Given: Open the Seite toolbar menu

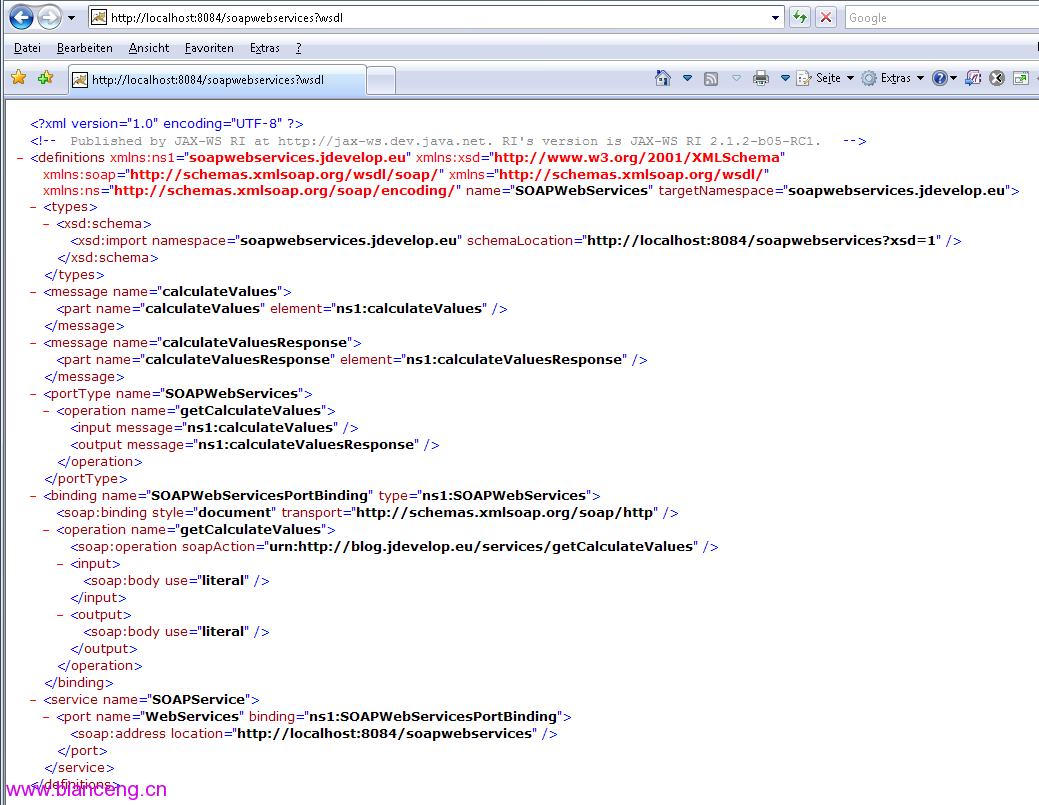Looking at the screenshot, I should [x=825, y=78].
